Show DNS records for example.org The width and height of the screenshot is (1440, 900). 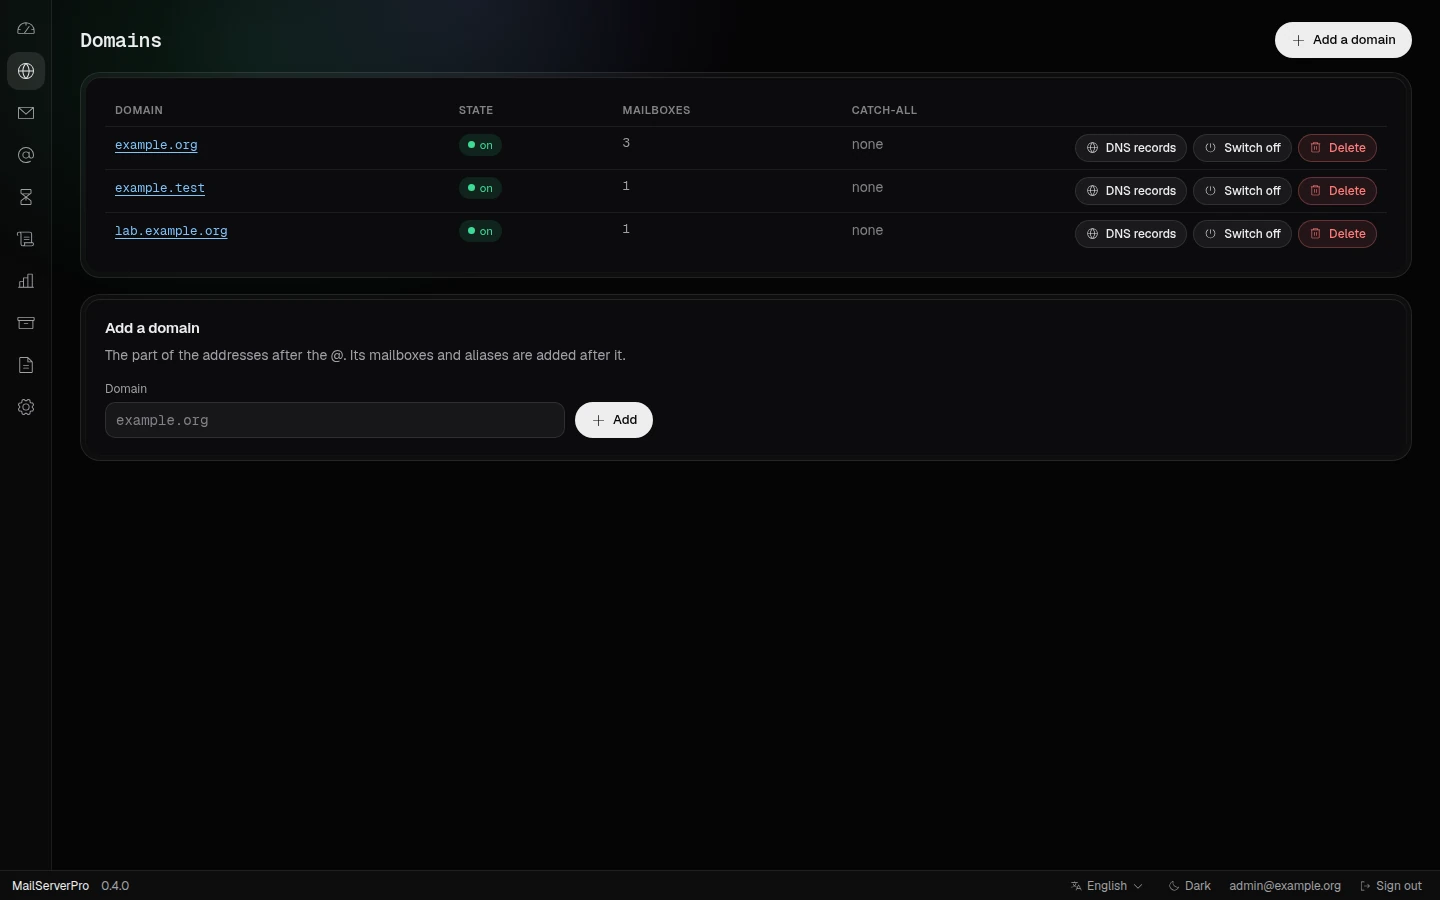[1131, 148]
